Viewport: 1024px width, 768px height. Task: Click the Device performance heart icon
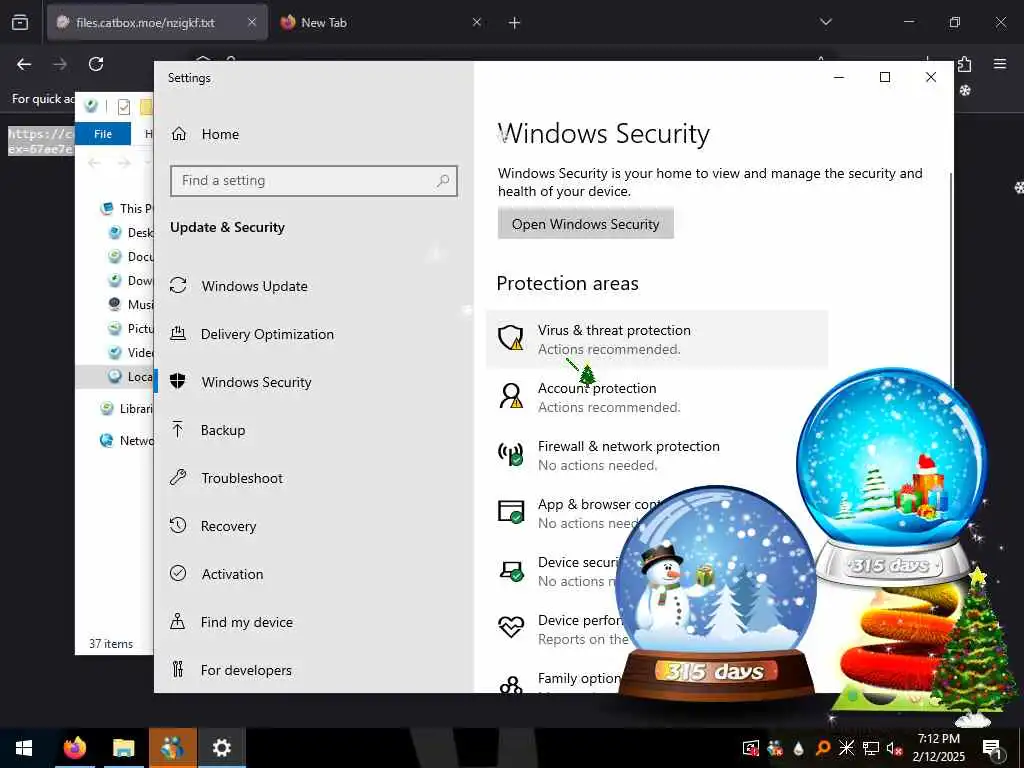point(511,628)
